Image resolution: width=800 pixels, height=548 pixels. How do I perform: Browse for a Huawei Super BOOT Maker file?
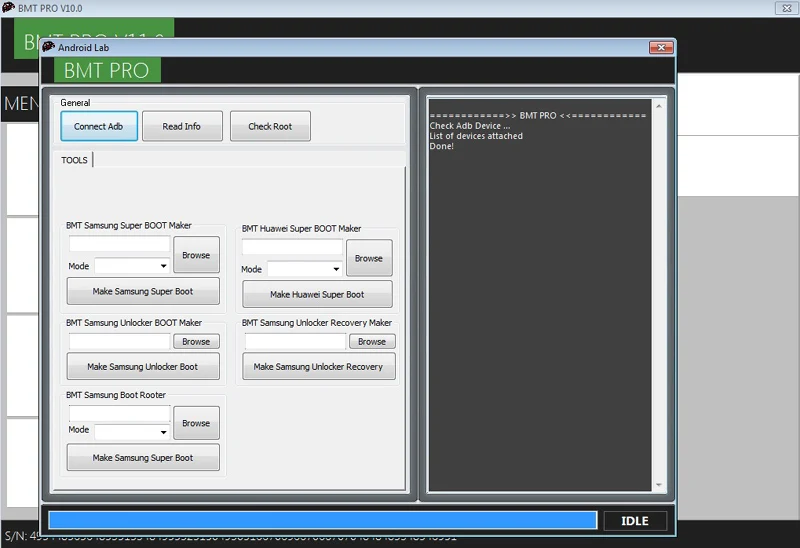(x=369, y=258)
